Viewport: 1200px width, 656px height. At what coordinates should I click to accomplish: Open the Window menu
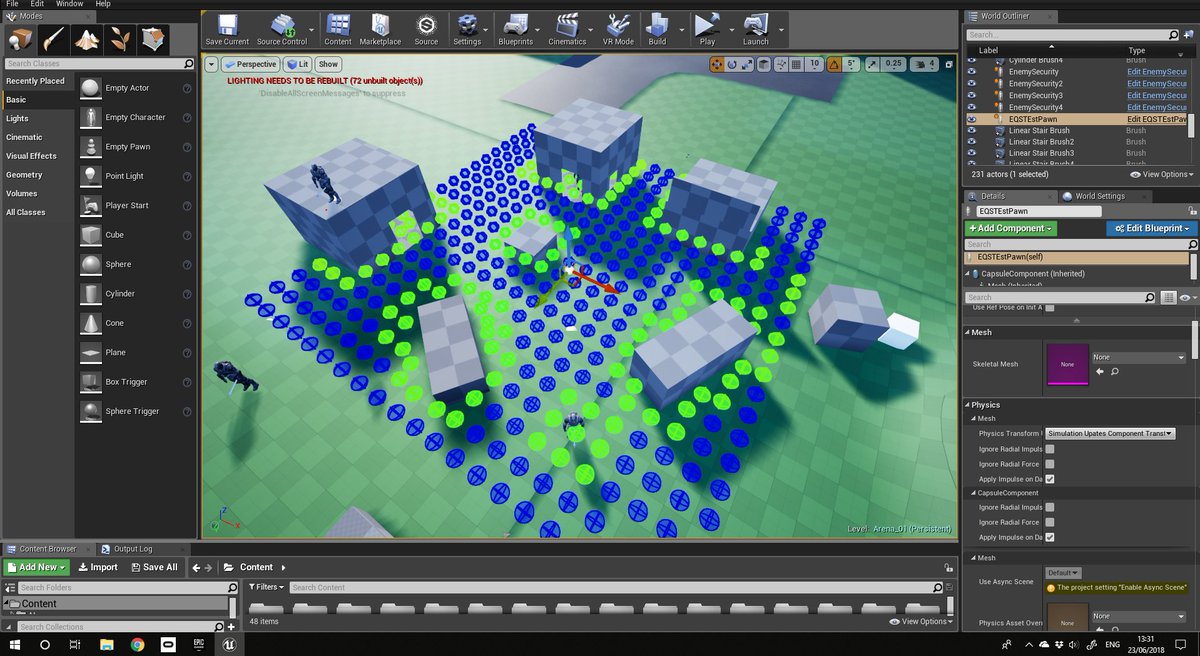point(69,4)
